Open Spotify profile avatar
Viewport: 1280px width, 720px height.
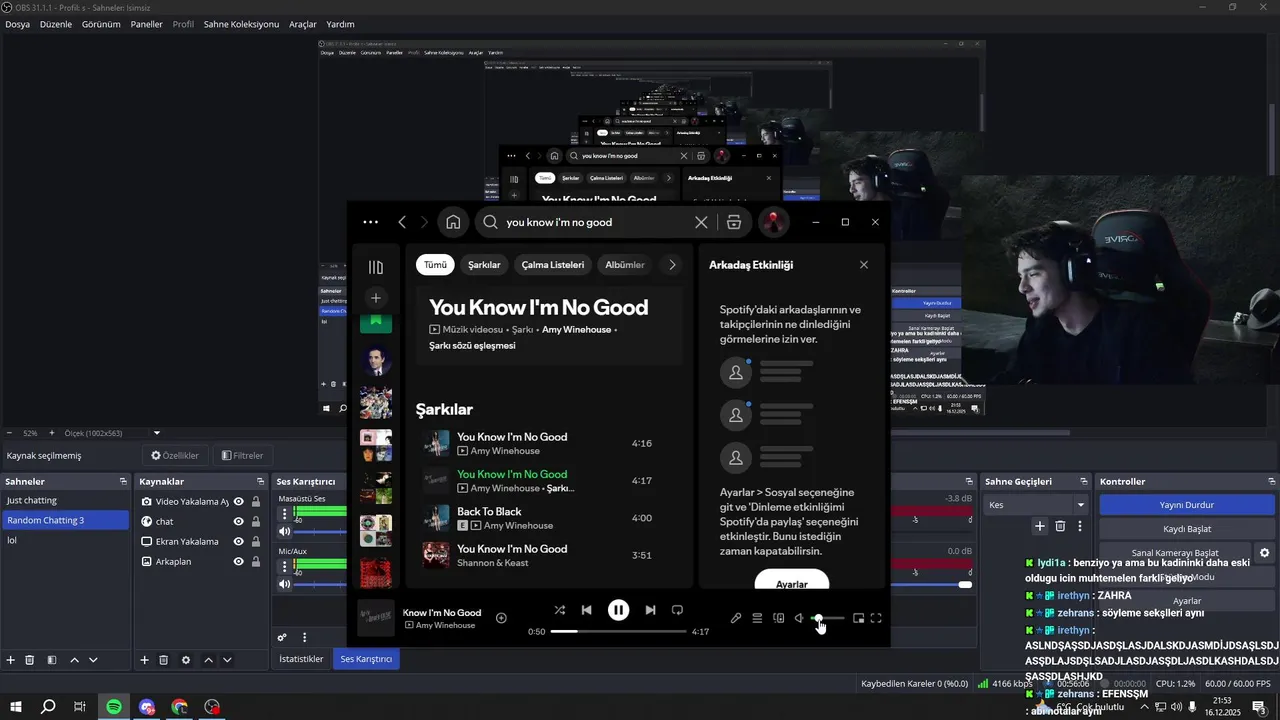[x=773, y=222]
